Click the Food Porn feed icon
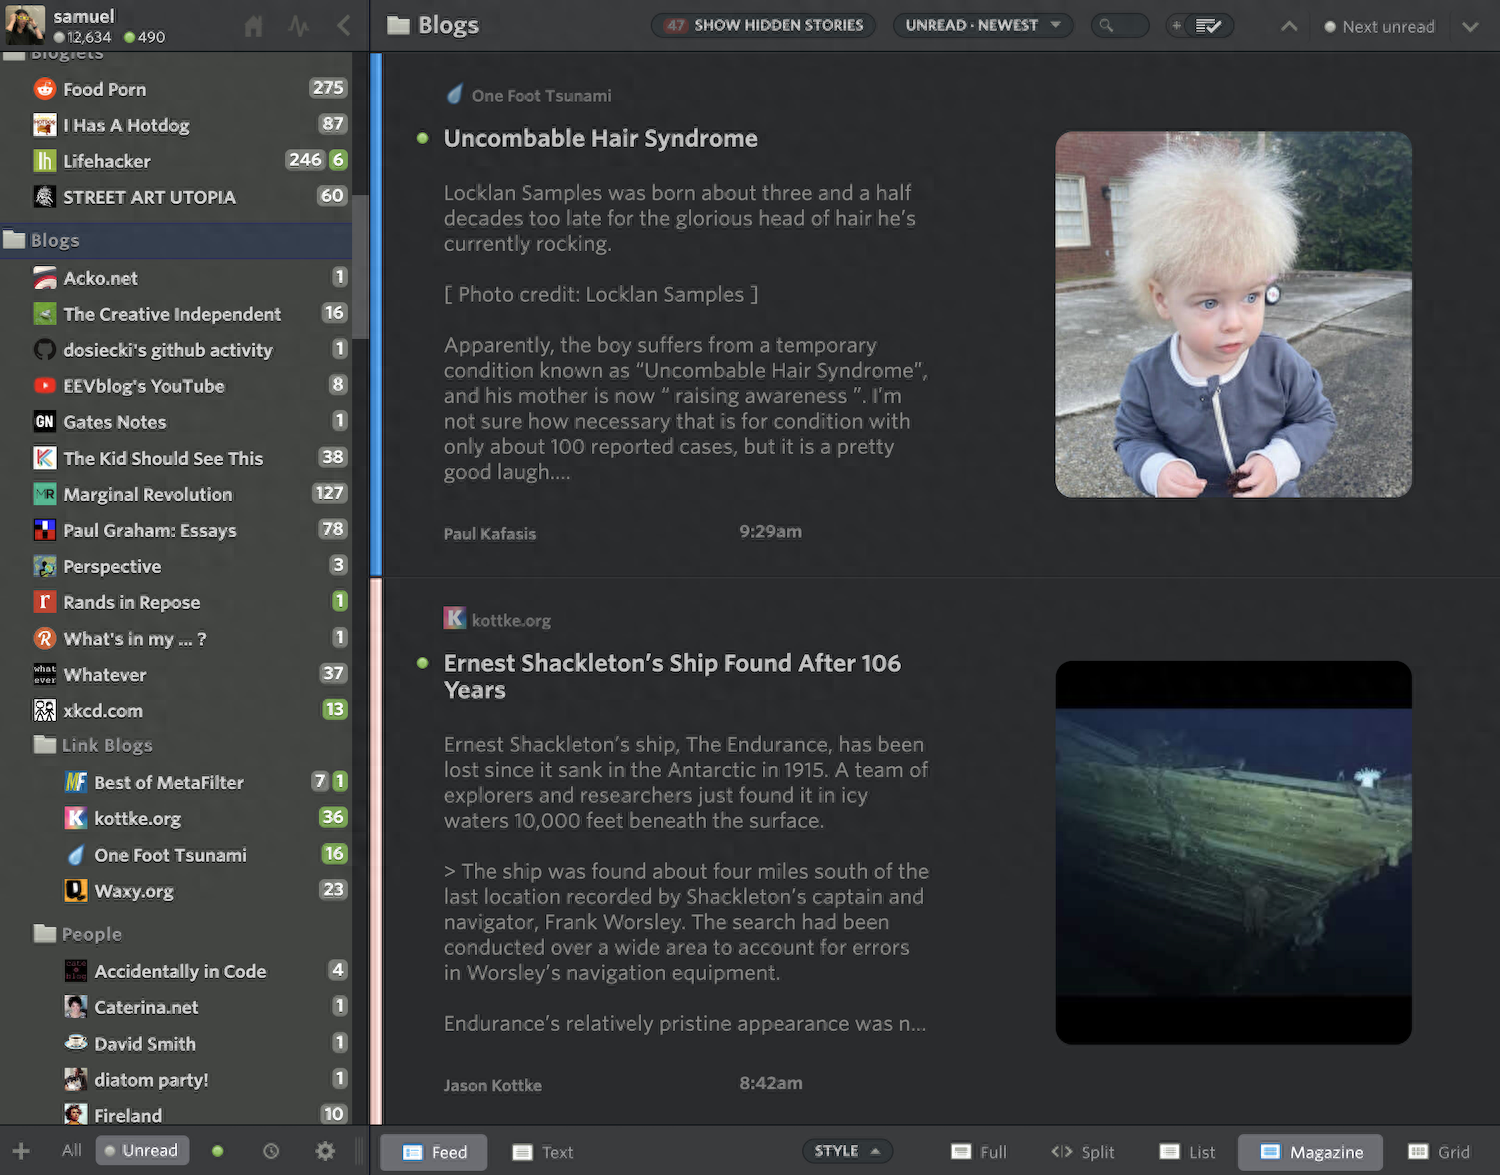Image resolution: width=1500 pixels, height=1175 pixels. point(45,89)
